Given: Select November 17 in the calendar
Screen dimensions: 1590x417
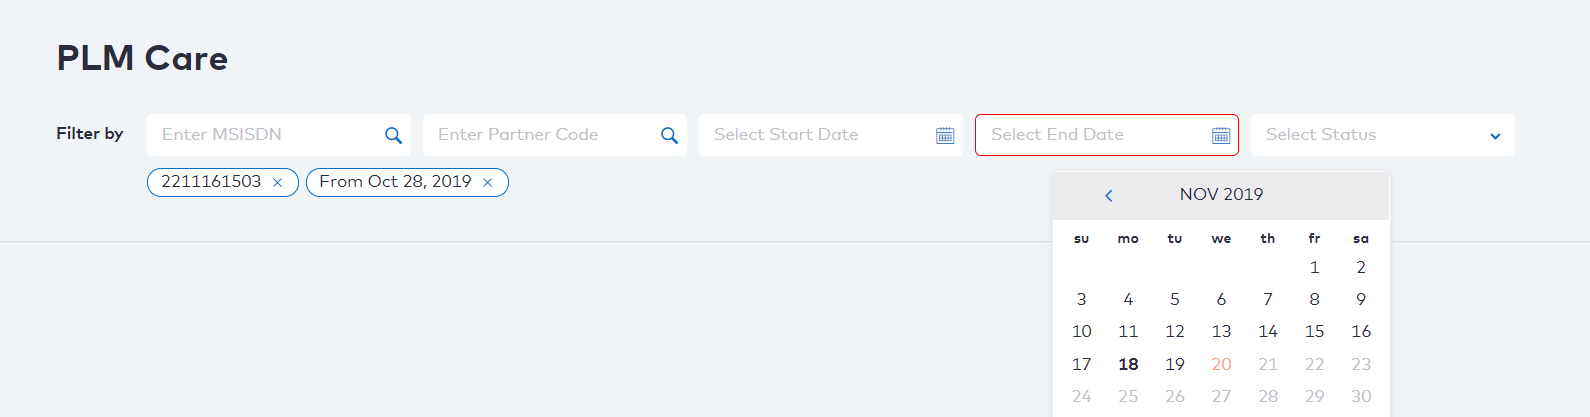Looking at the screenshot, I should tap(1082, 364).
